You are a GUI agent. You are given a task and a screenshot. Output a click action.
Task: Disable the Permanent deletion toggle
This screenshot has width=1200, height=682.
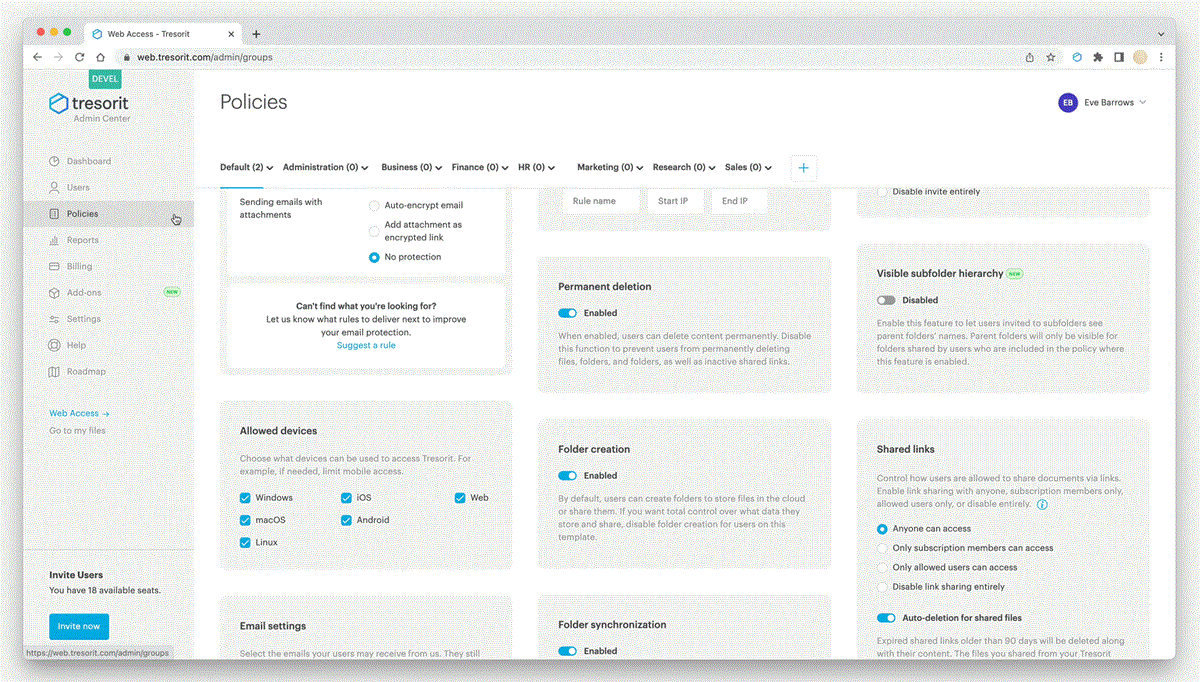[570, 312]
